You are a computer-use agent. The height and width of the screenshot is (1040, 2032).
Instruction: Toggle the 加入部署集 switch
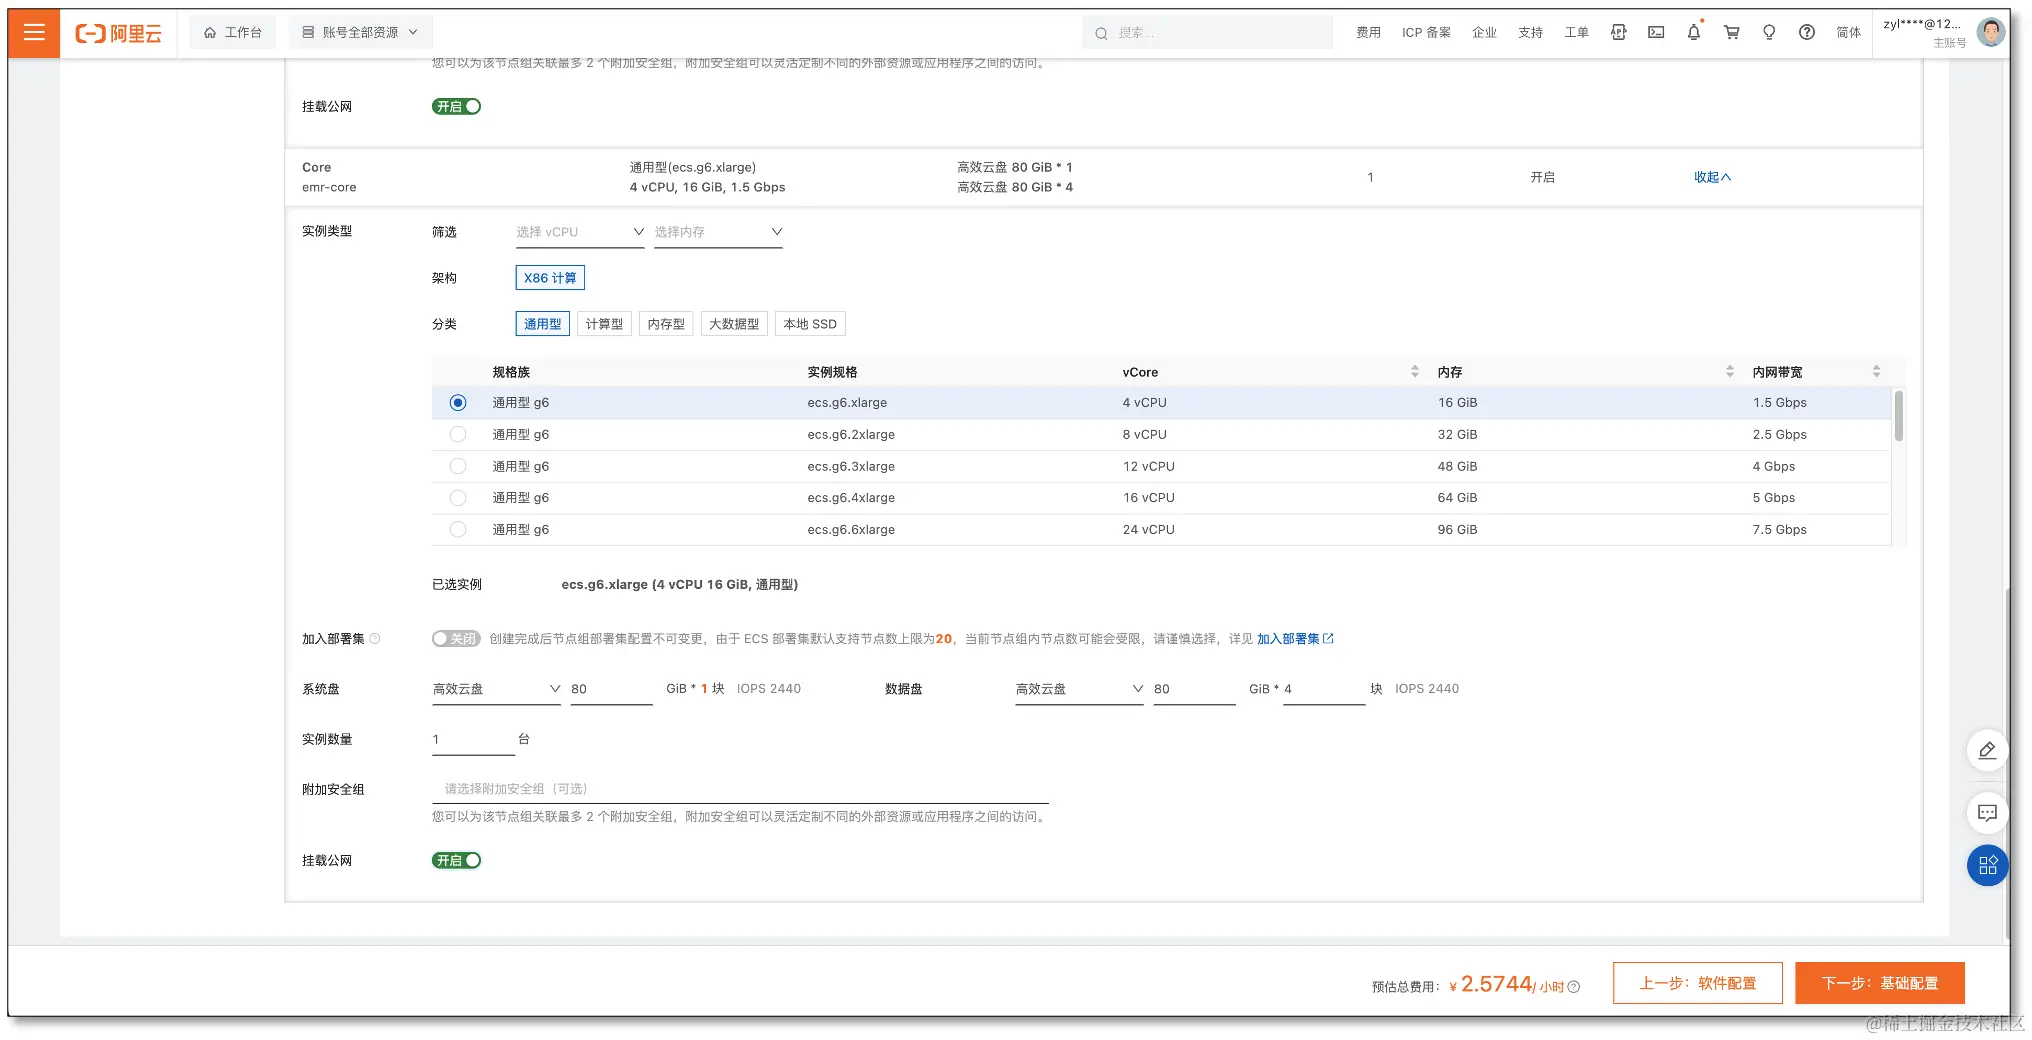click(456, 639)
